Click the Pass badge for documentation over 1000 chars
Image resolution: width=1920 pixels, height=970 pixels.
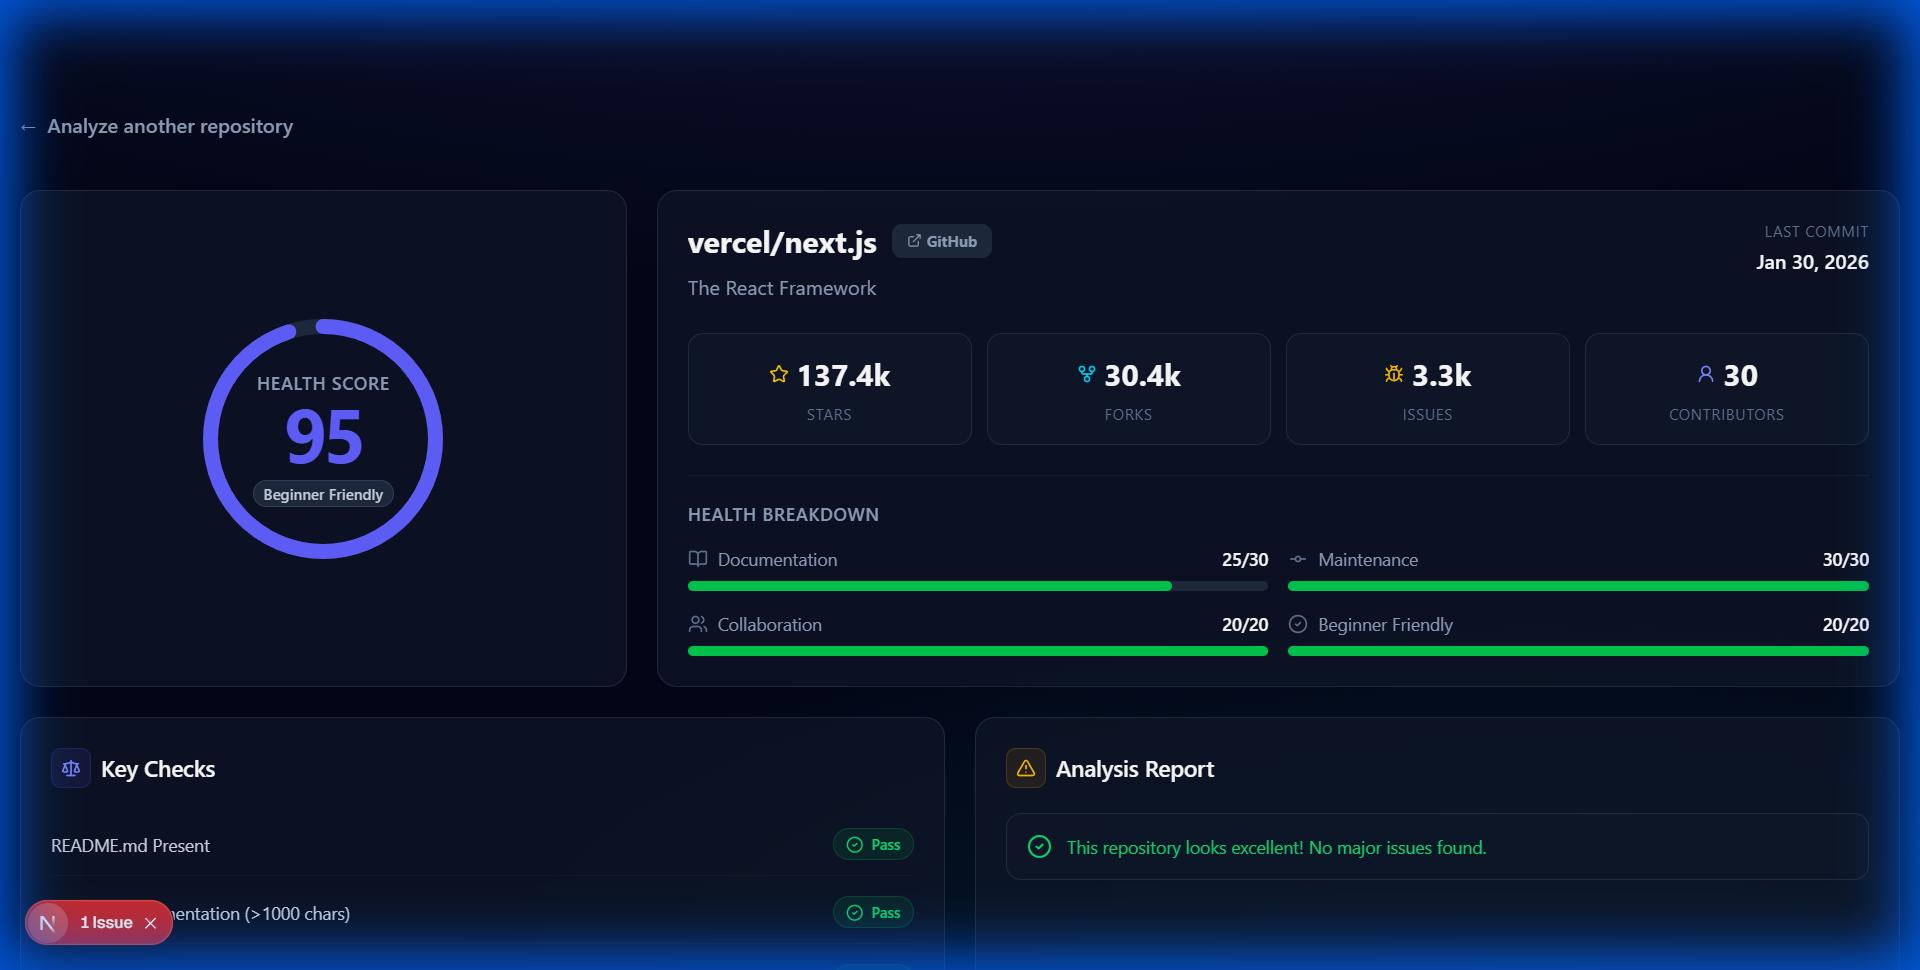[873, 912]
